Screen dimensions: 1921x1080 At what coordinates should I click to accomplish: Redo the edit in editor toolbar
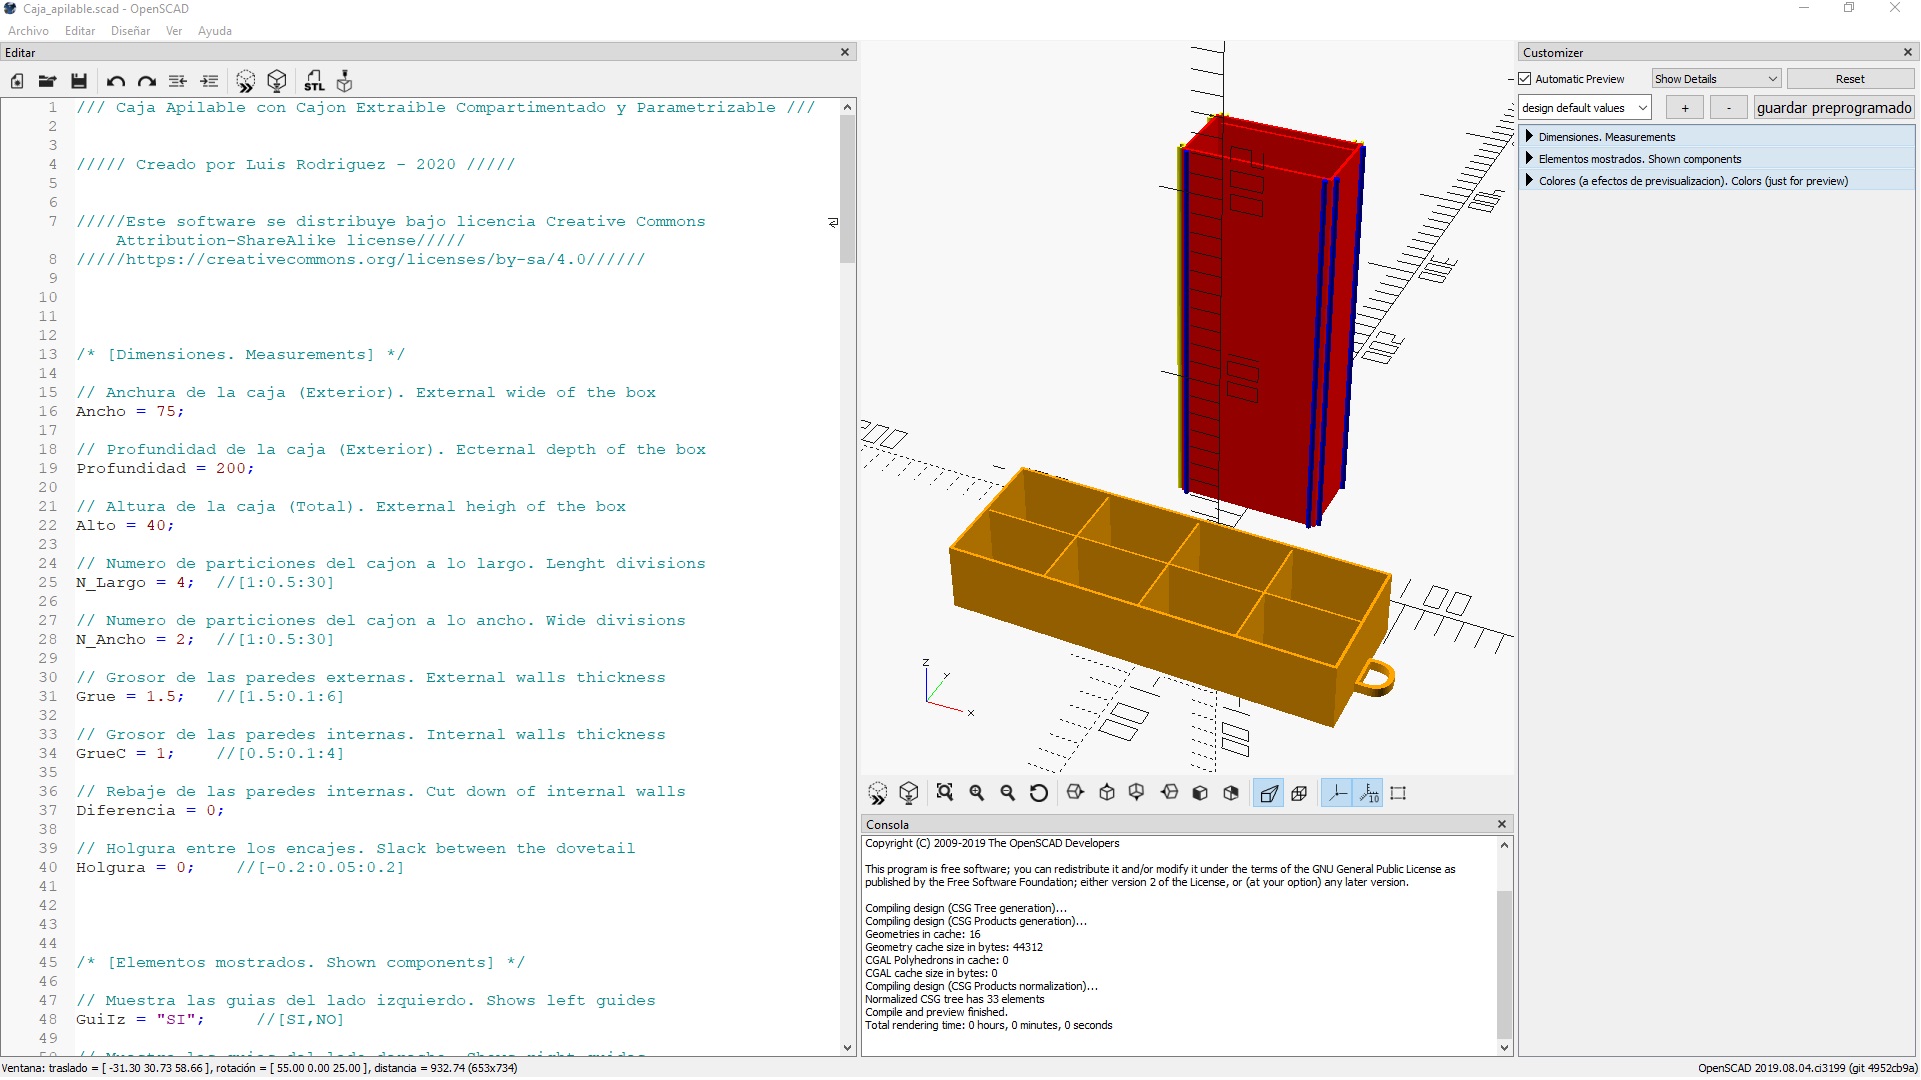click(147, 81)
